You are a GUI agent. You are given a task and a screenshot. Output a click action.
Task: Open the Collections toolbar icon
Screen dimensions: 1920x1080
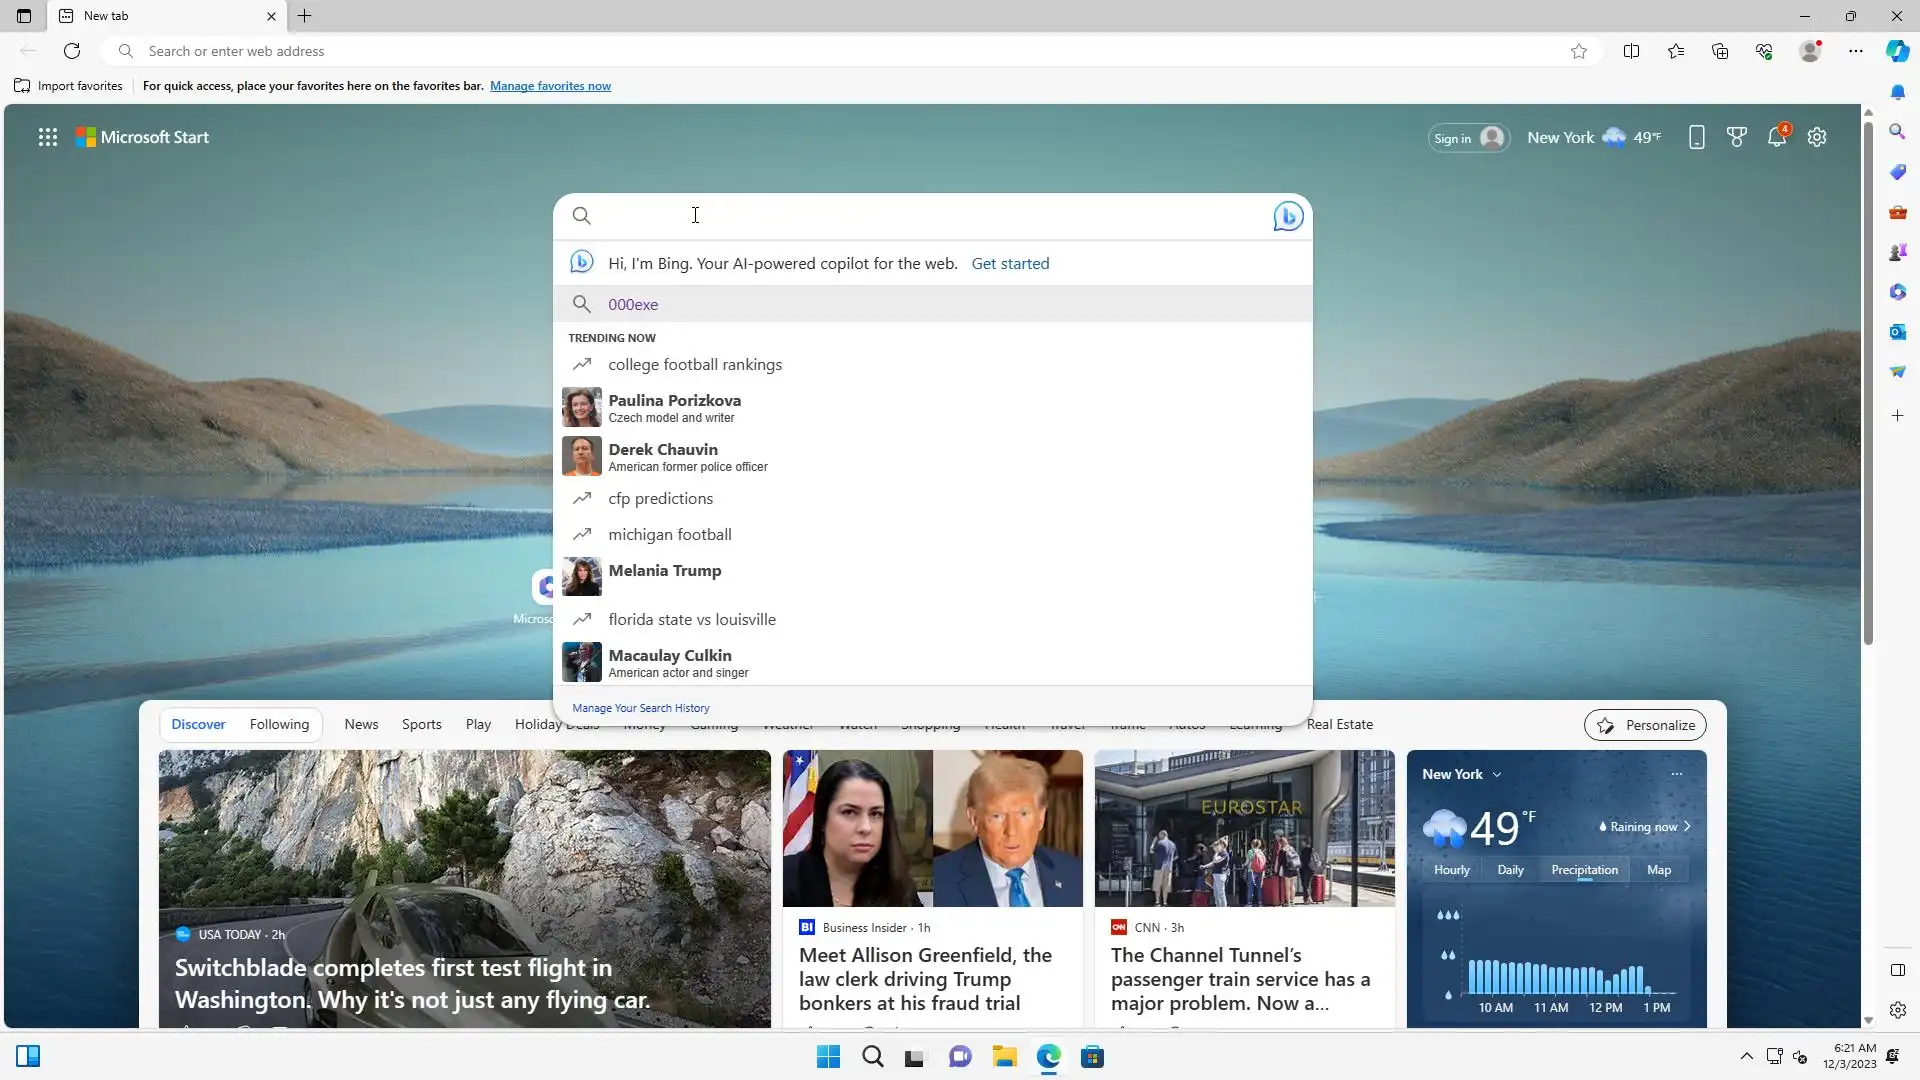pyautogui.click(x=1720, y=51)
